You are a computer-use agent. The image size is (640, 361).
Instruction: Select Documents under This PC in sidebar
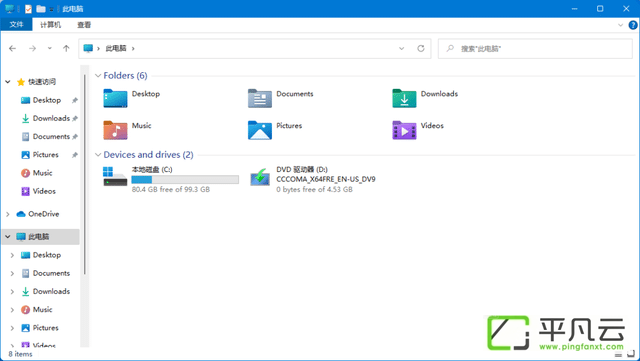click(51, 273)
